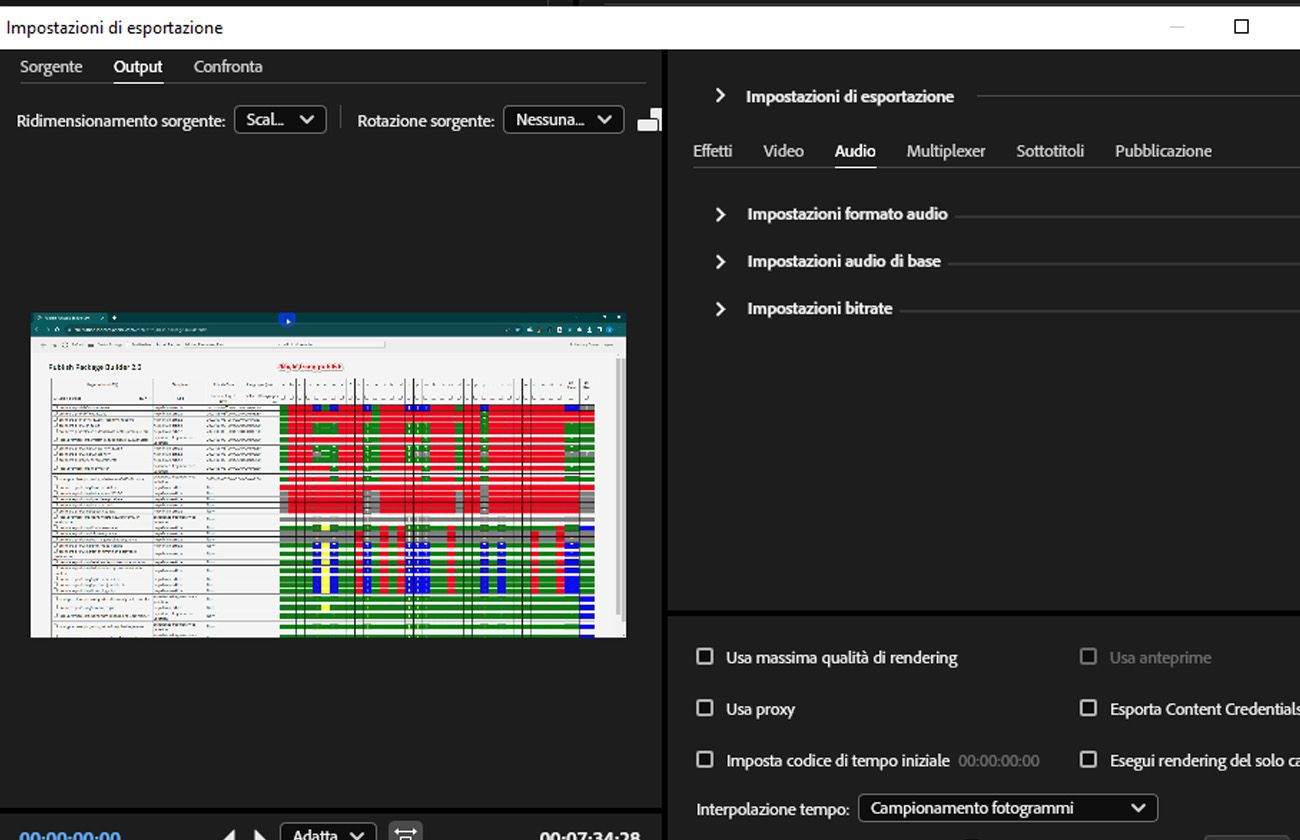Open the Adatta zoom level dropdown

coord(327,833)
